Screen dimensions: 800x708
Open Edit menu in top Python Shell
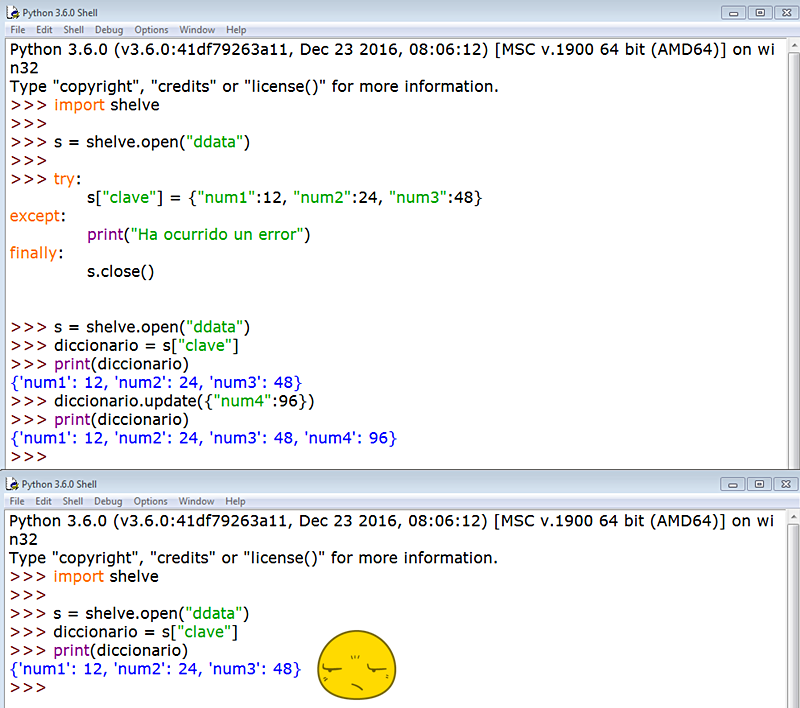[44, 30]
